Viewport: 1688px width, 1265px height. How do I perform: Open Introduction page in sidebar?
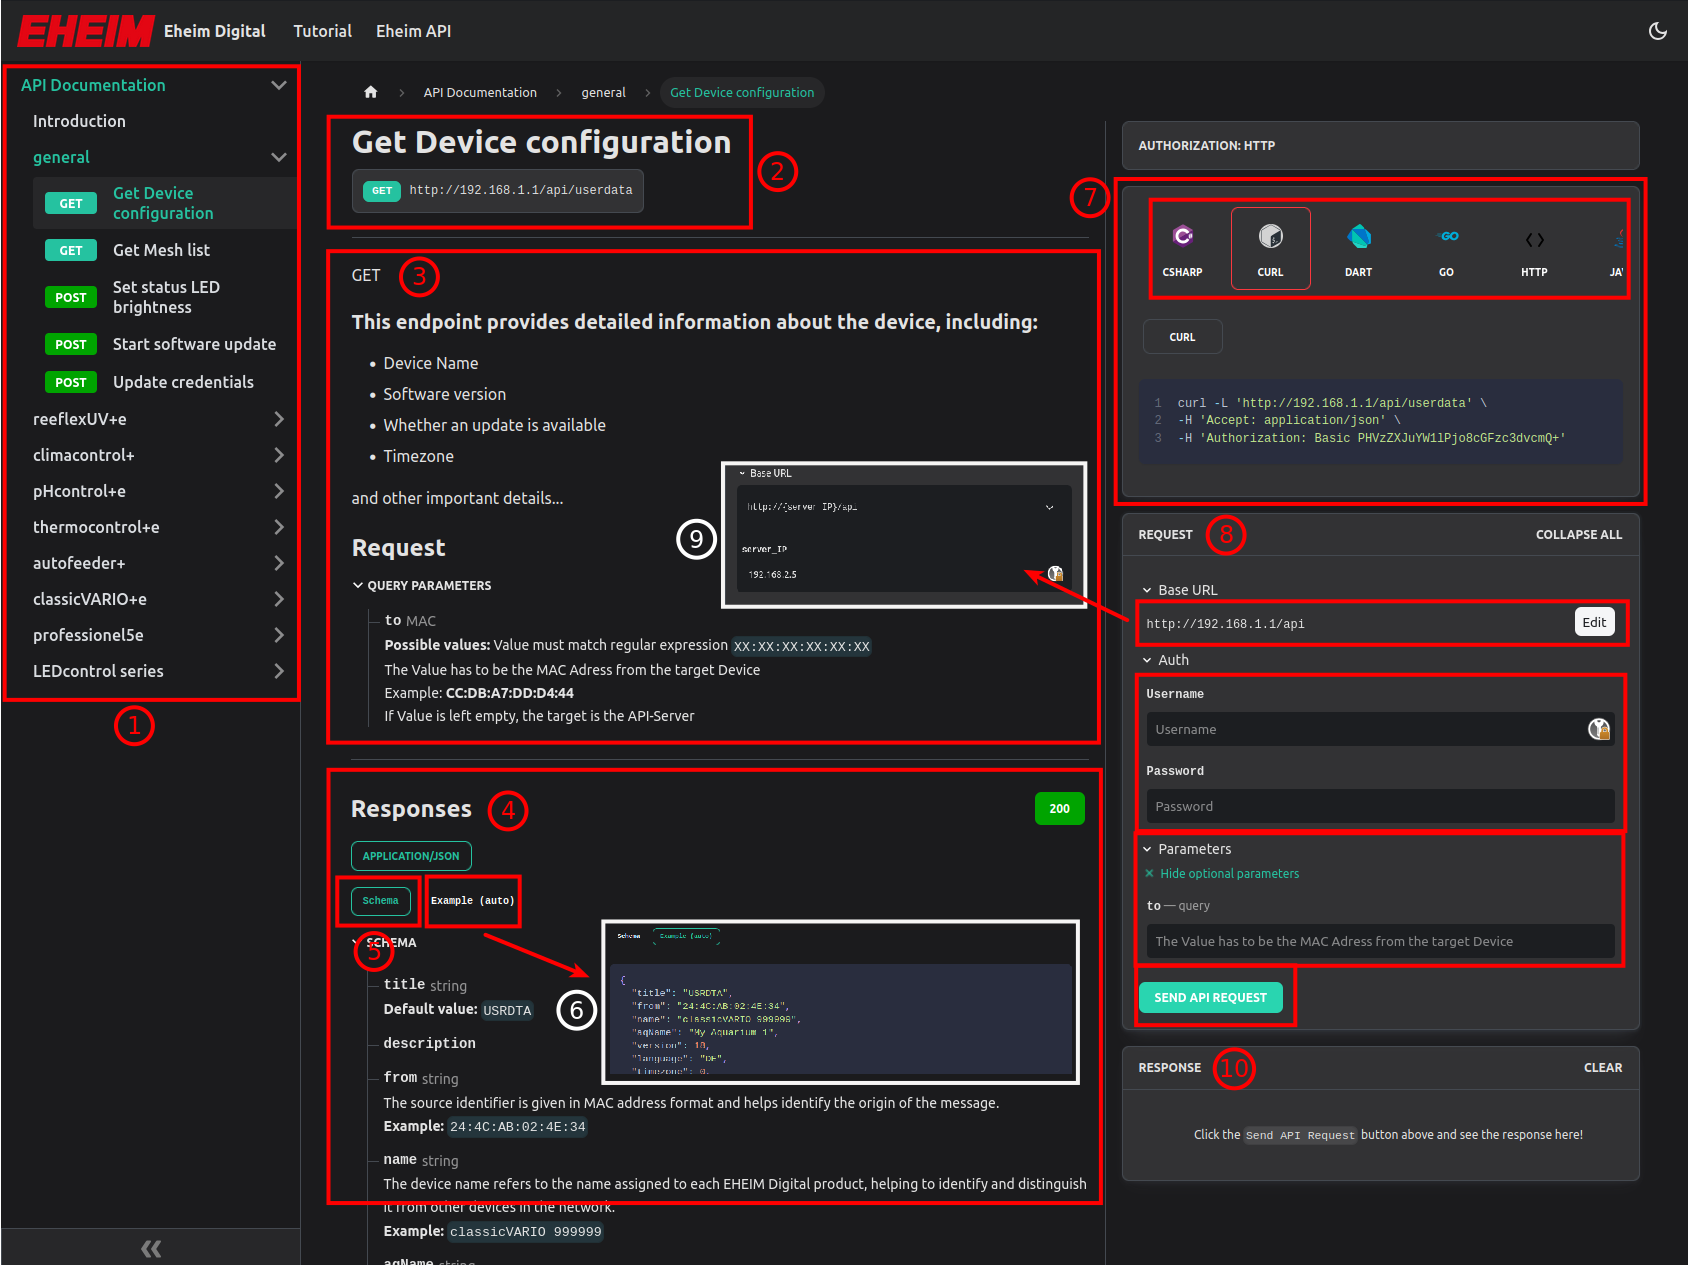point(79,121)
